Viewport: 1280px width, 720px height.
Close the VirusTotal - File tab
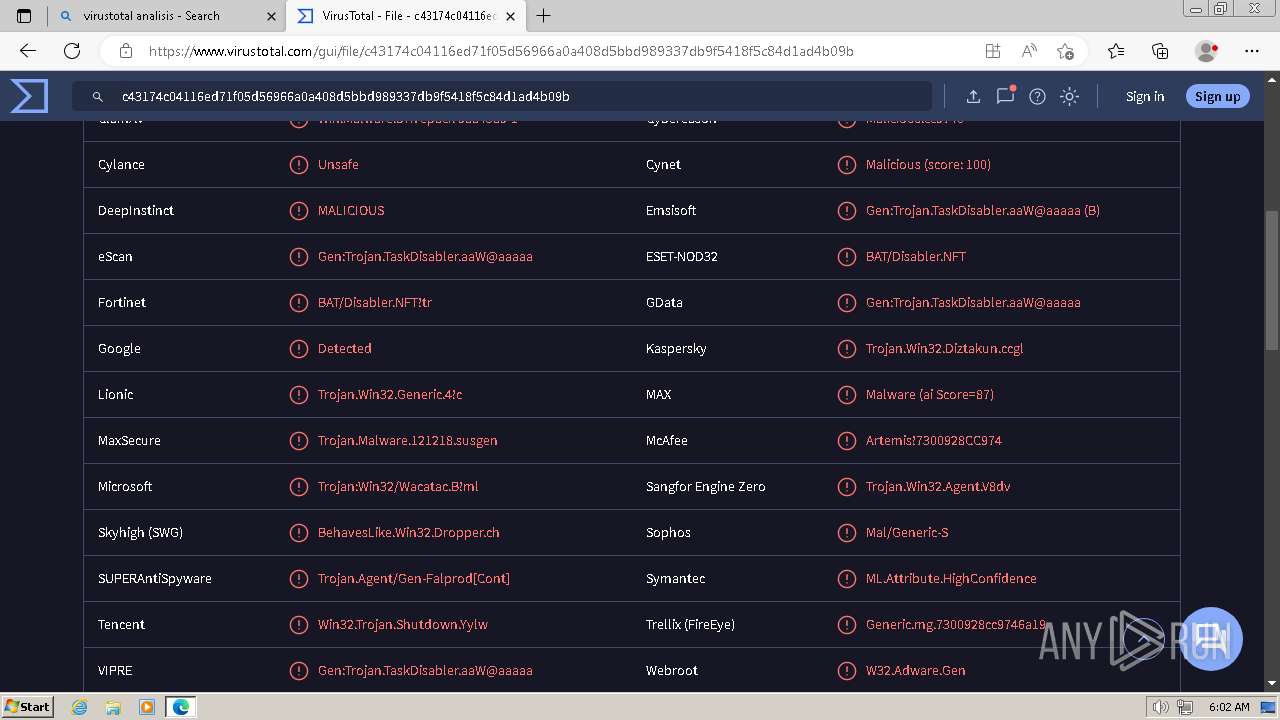(x=510, y=16)
